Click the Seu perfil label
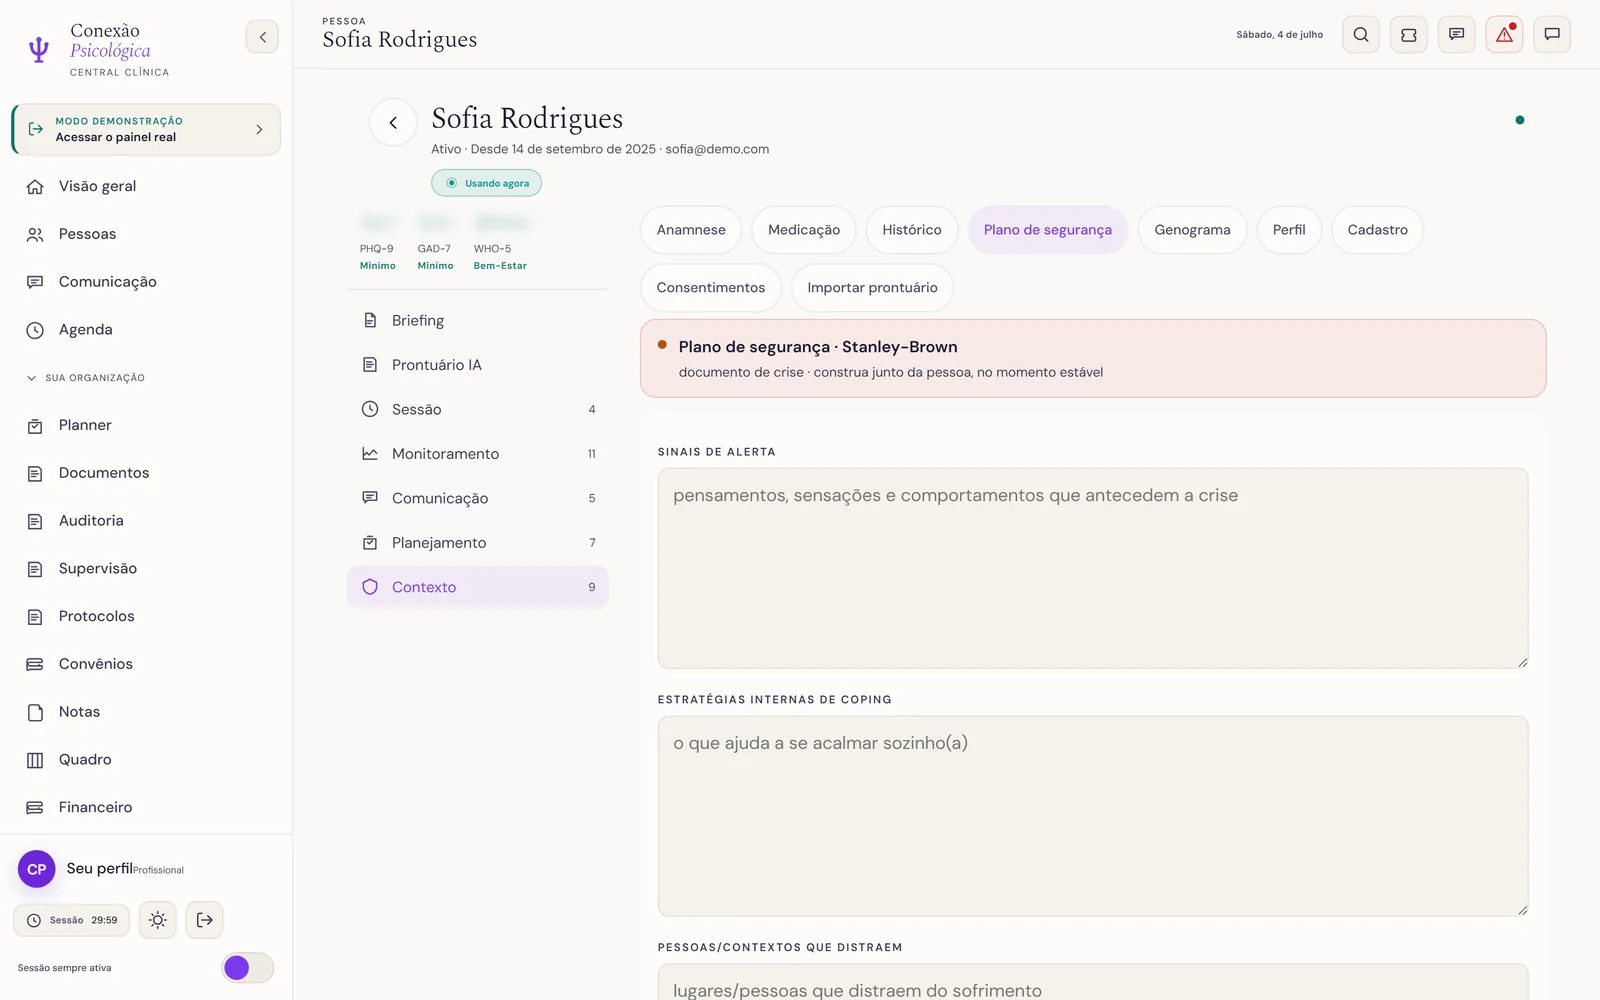This screenshot has width=1600, height=1000. pyautogui.click(x=99, y=869)
